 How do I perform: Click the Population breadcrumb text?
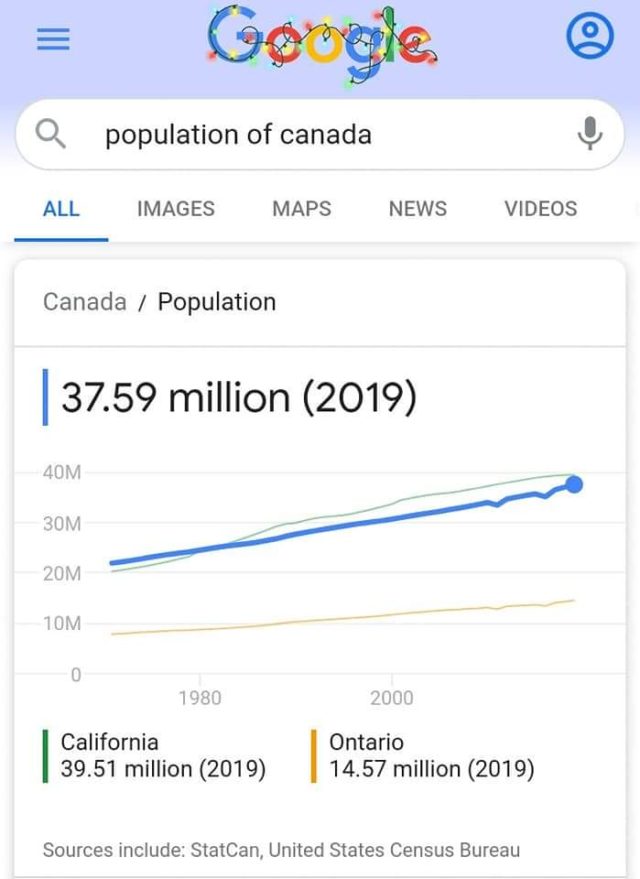pos(217,302)
